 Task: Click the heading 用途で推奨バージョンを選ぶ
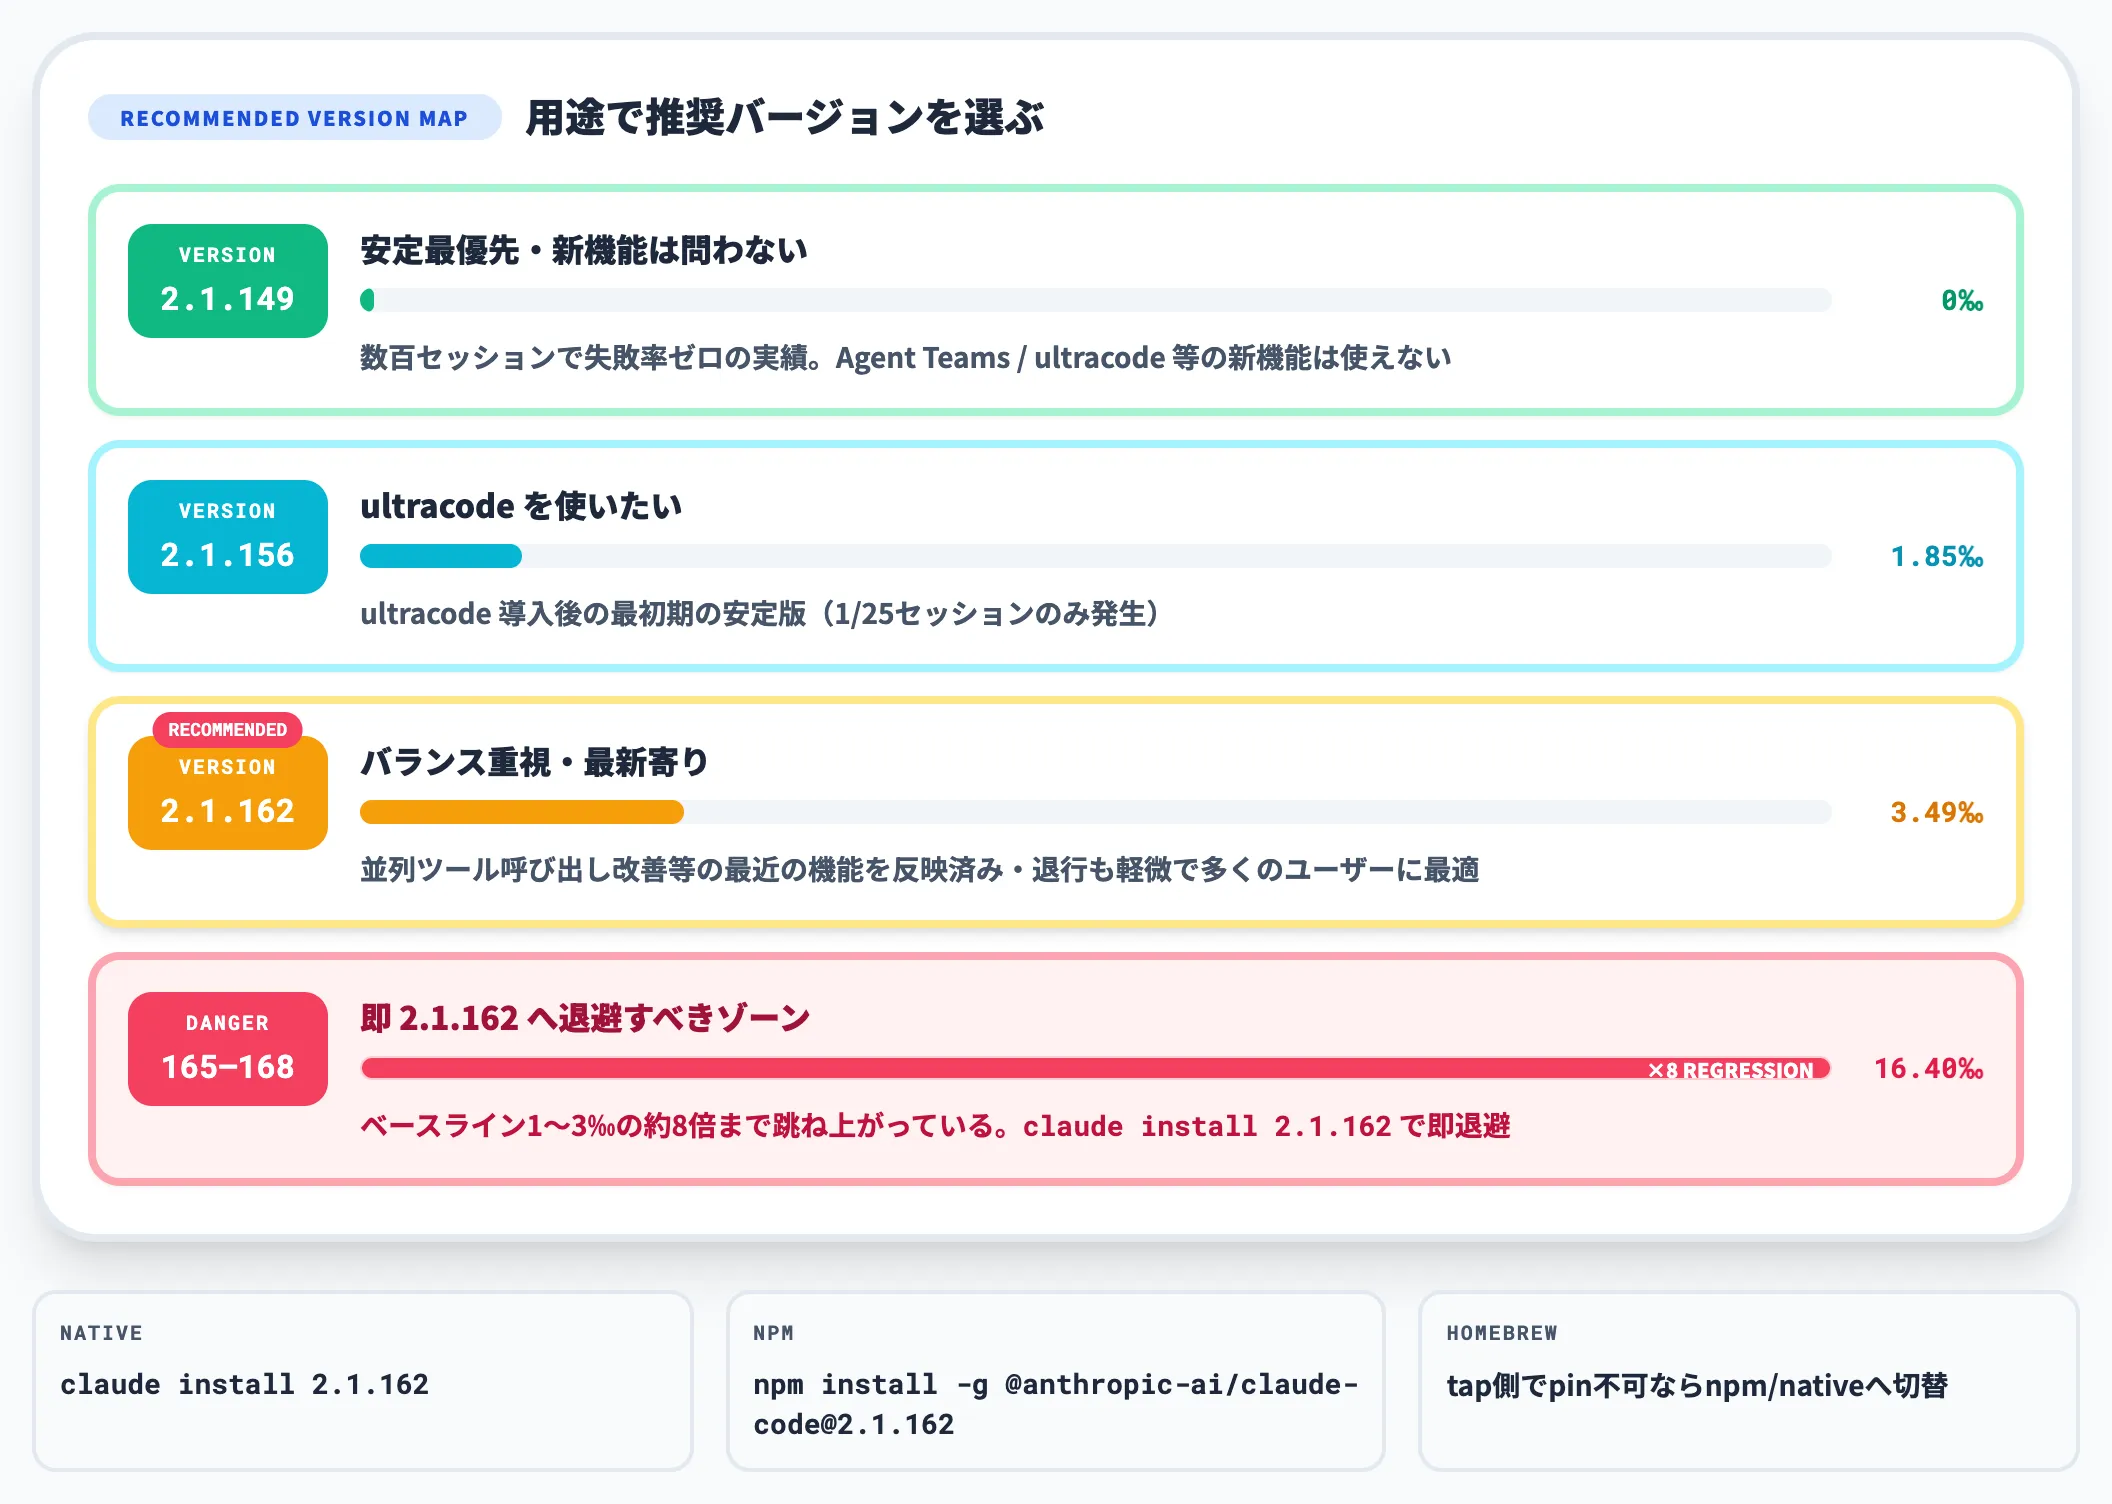click(785, 118)
